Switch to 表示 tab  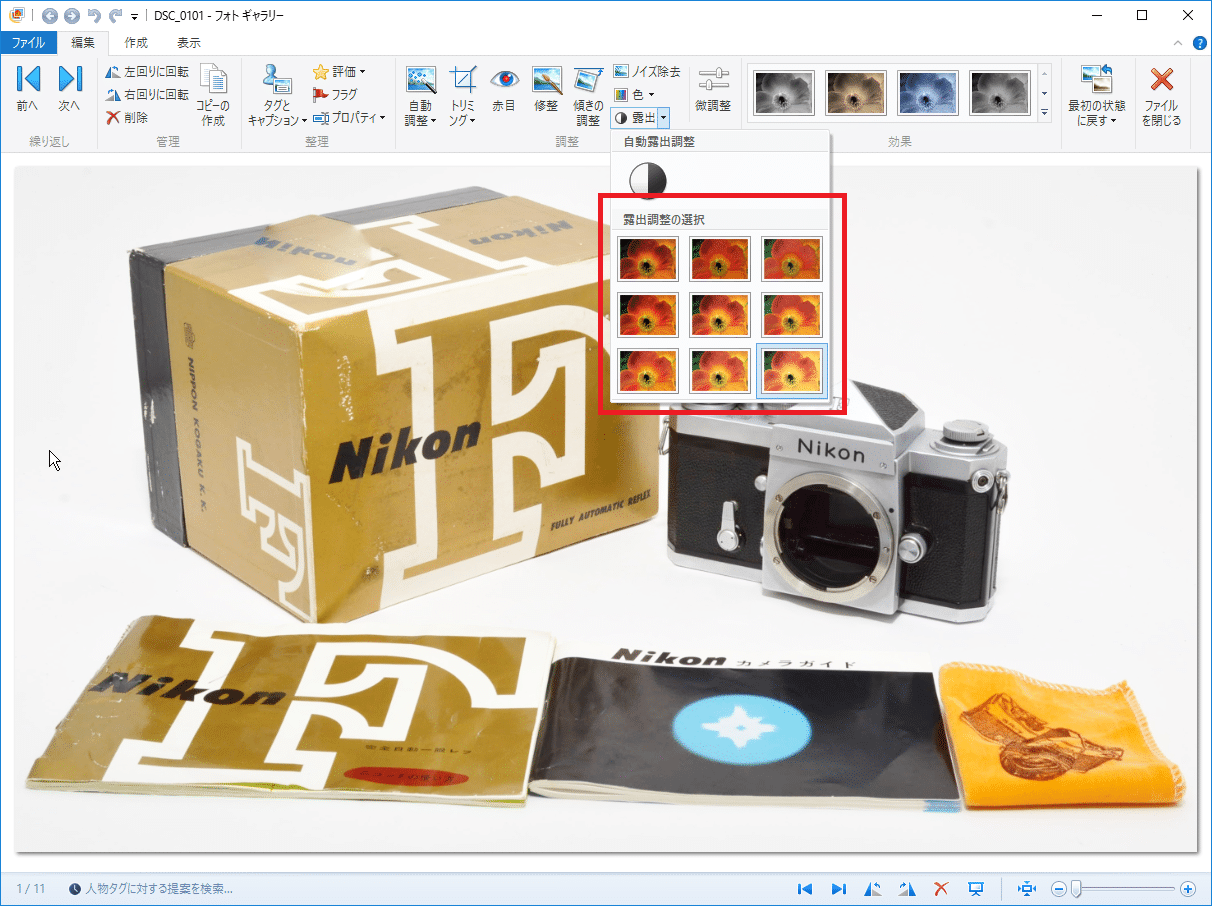(x=189, y=43)
